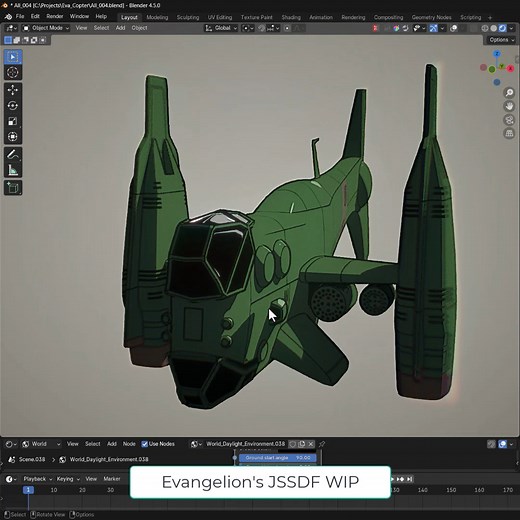520x520 pixels.
Task: Click the frame 1 playhead marker
Action: [28, 490]
